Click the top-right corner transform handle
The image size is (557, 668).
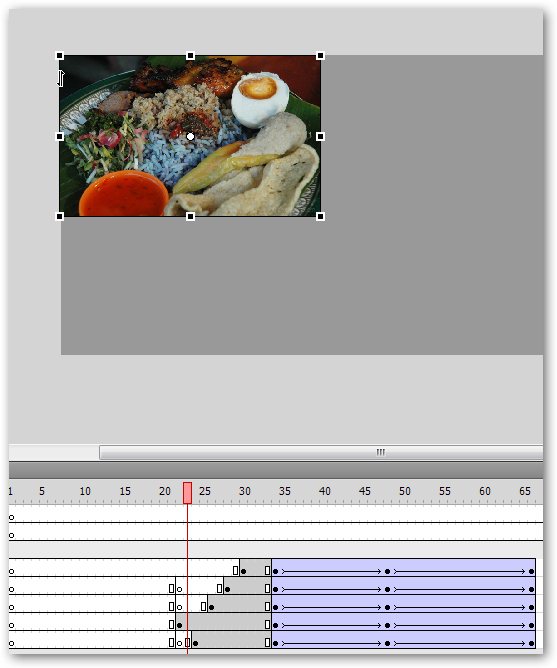320,56
